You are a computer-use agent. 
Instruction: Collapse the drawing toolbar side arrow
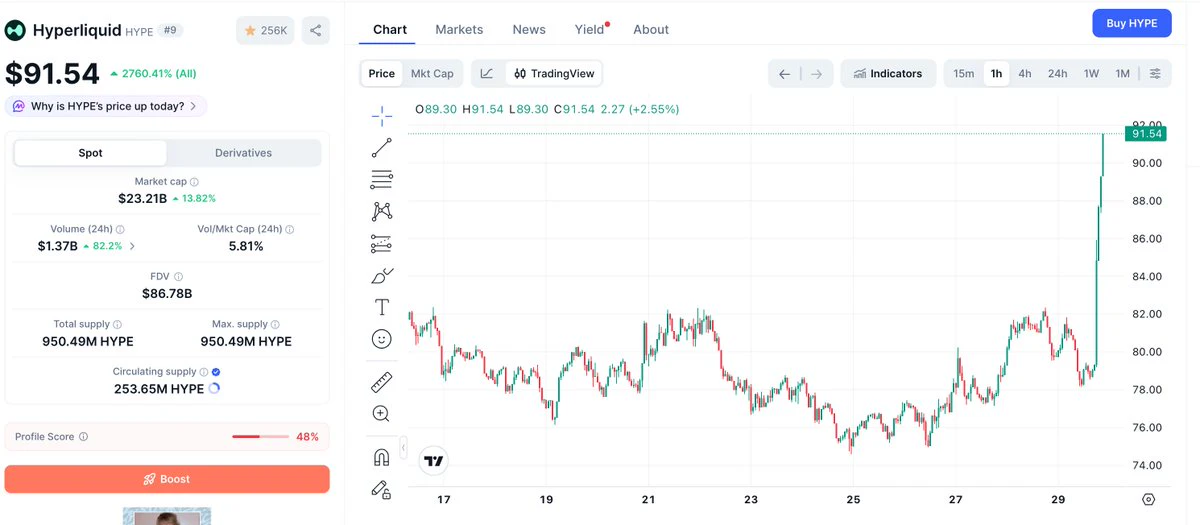click(x=403, y=447)
